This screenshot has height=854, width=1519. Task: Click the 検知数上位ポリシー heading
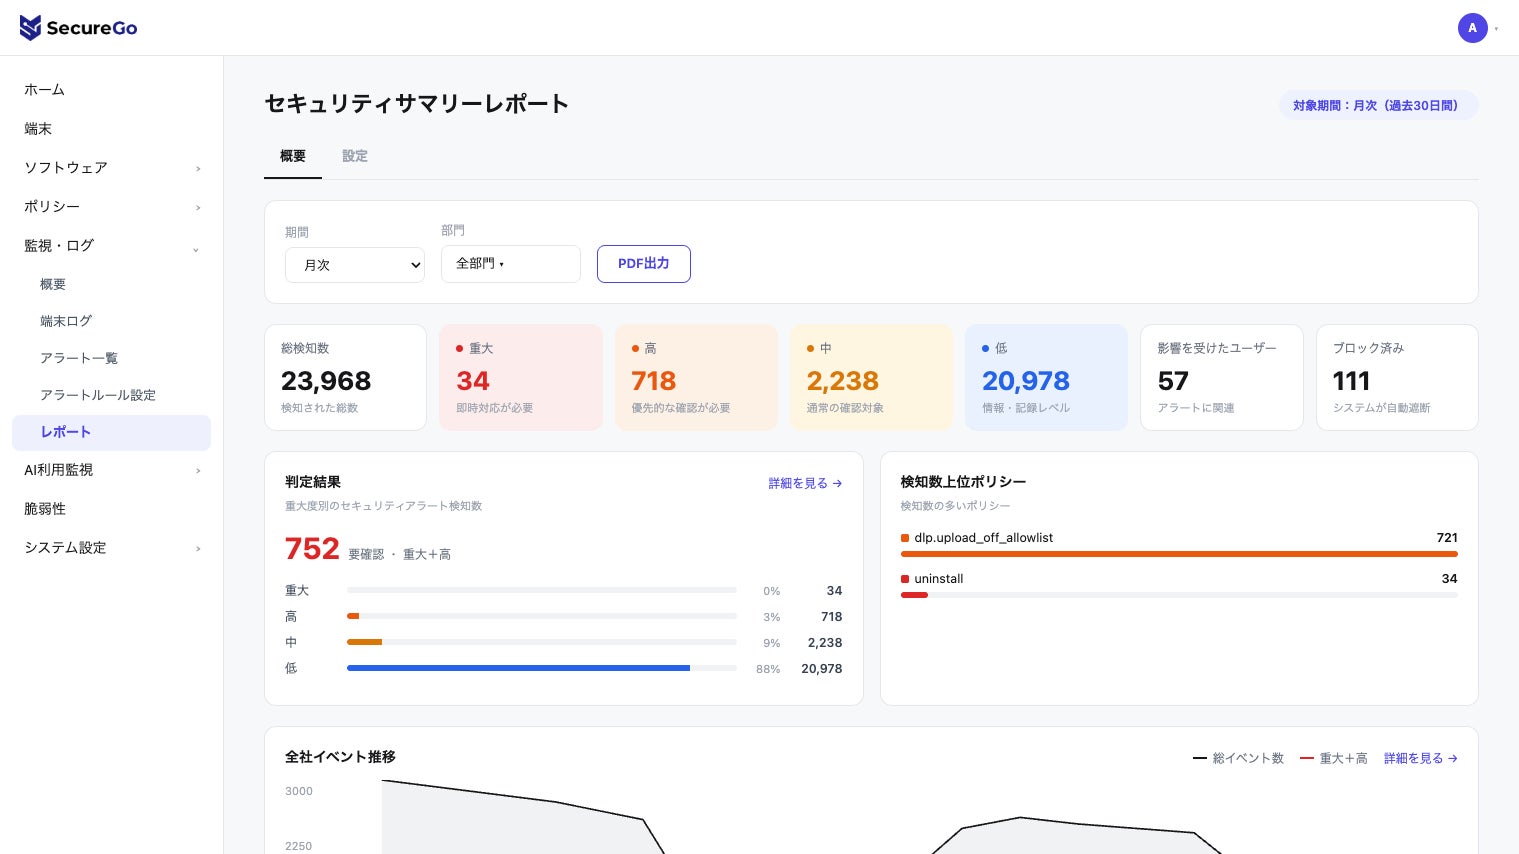pyautogui.click(x=963, y=482)
